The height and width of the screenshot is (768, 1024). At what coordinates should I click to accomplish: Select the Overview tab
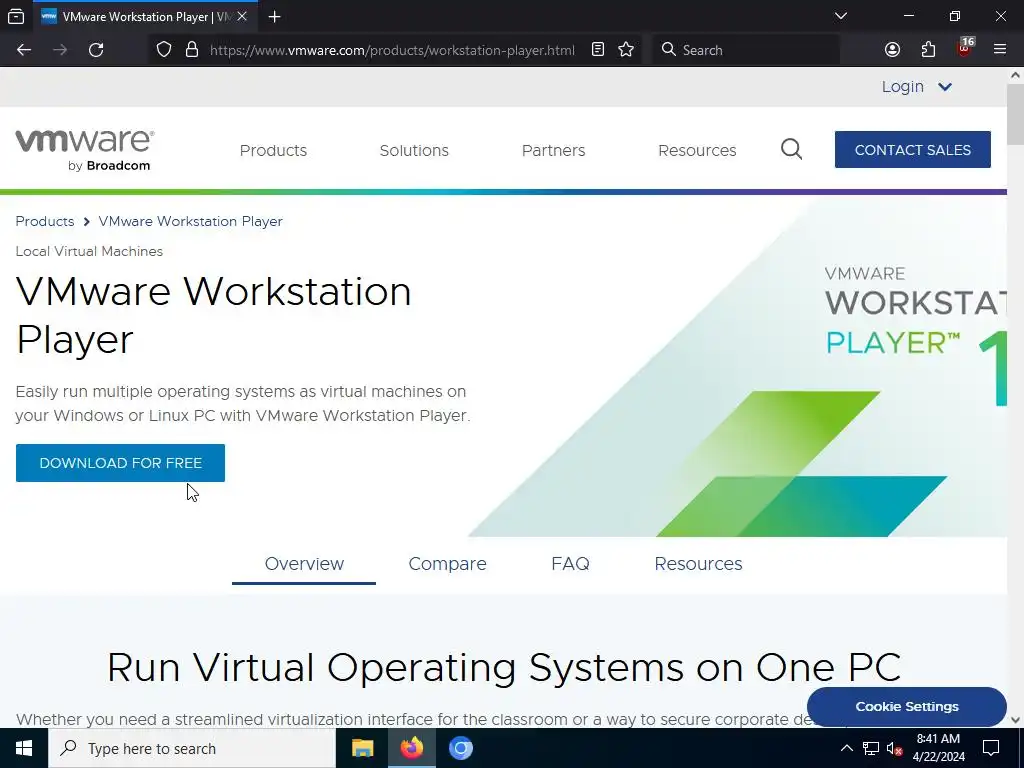304,564
